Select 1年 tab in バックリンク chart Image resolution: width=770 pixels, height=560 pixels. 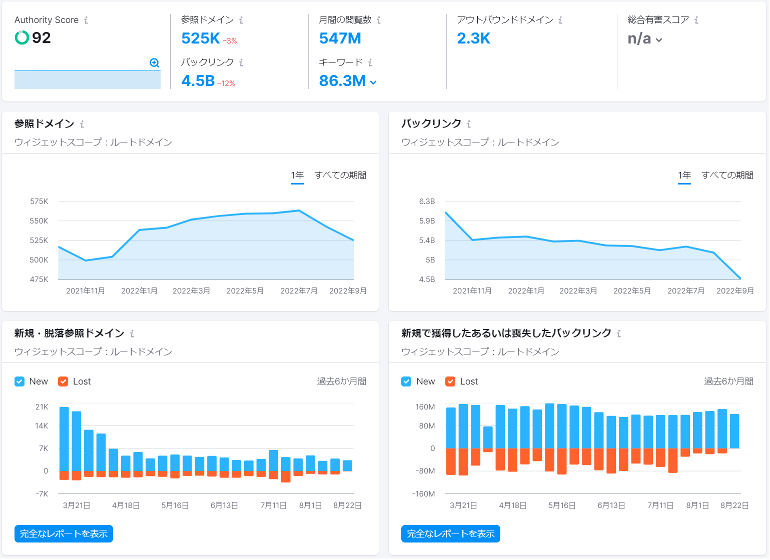pos(684,176)
